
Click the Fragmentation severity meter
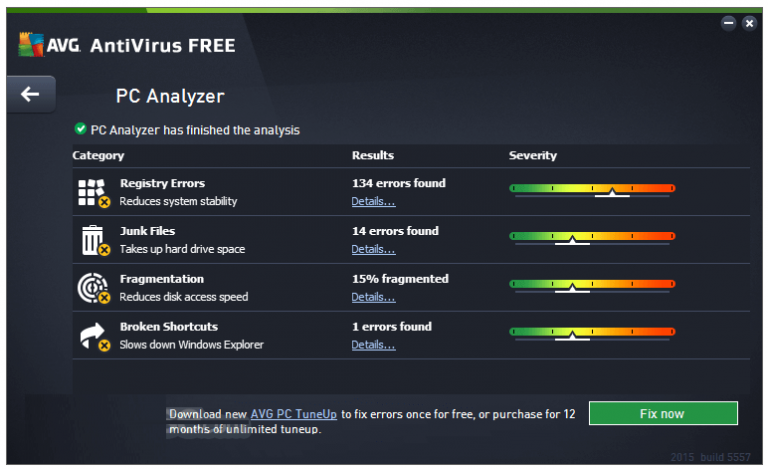[x=592, y=286]
